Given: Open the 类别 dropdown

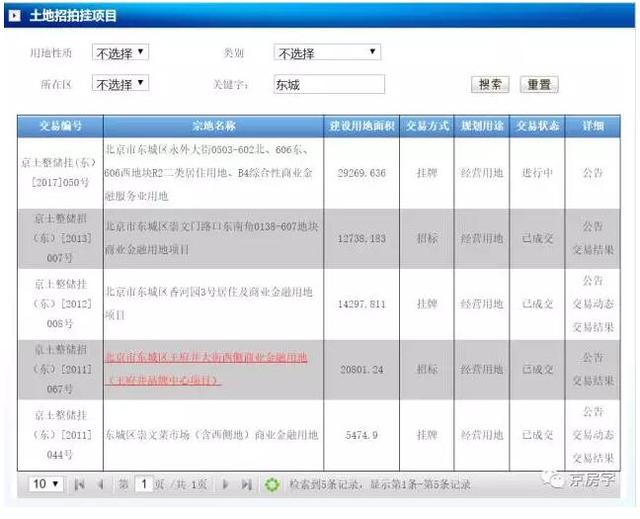Looking at the screenshot, I should (327, 53).
